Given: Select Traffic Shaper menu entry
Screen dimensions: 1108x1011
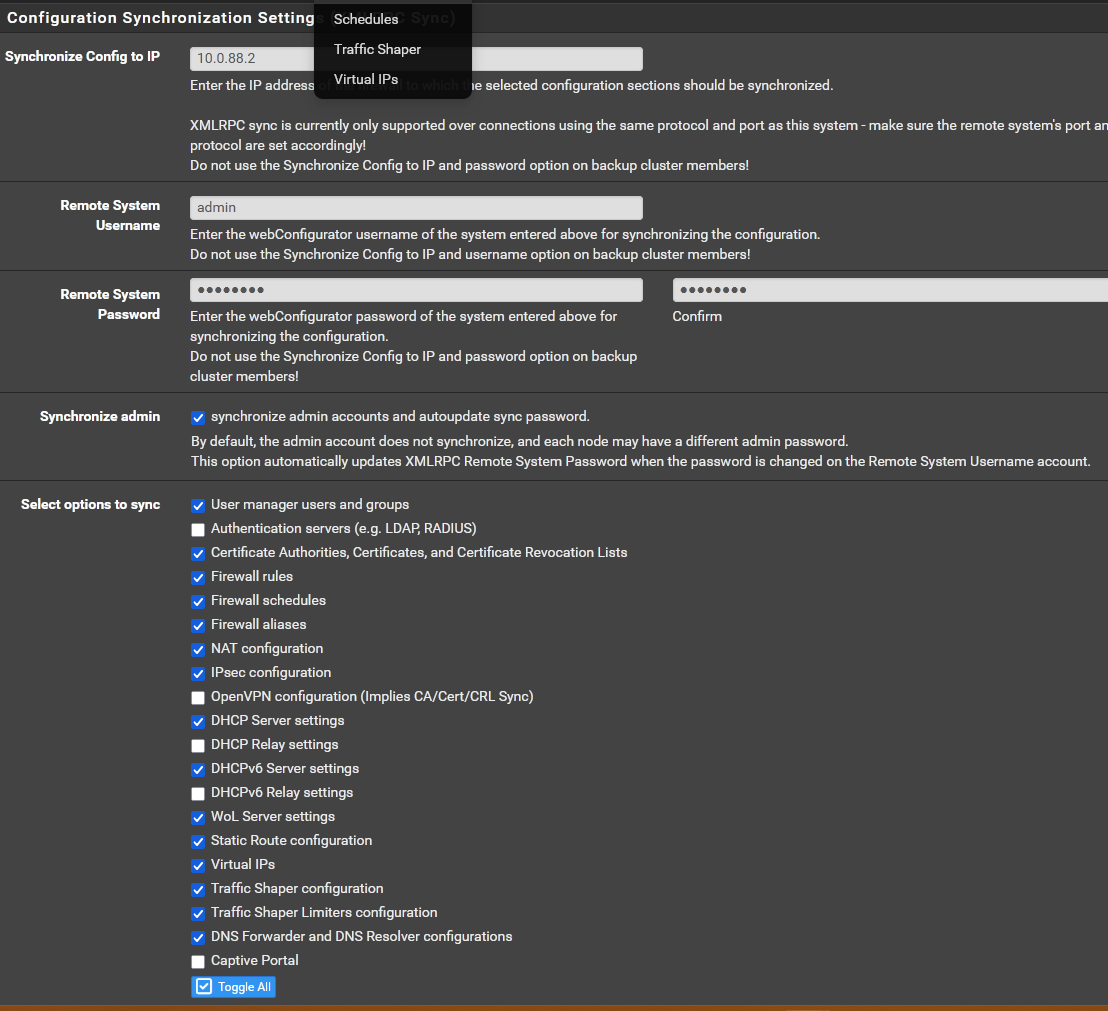Looking at the screenshot, I should point(377,49).
